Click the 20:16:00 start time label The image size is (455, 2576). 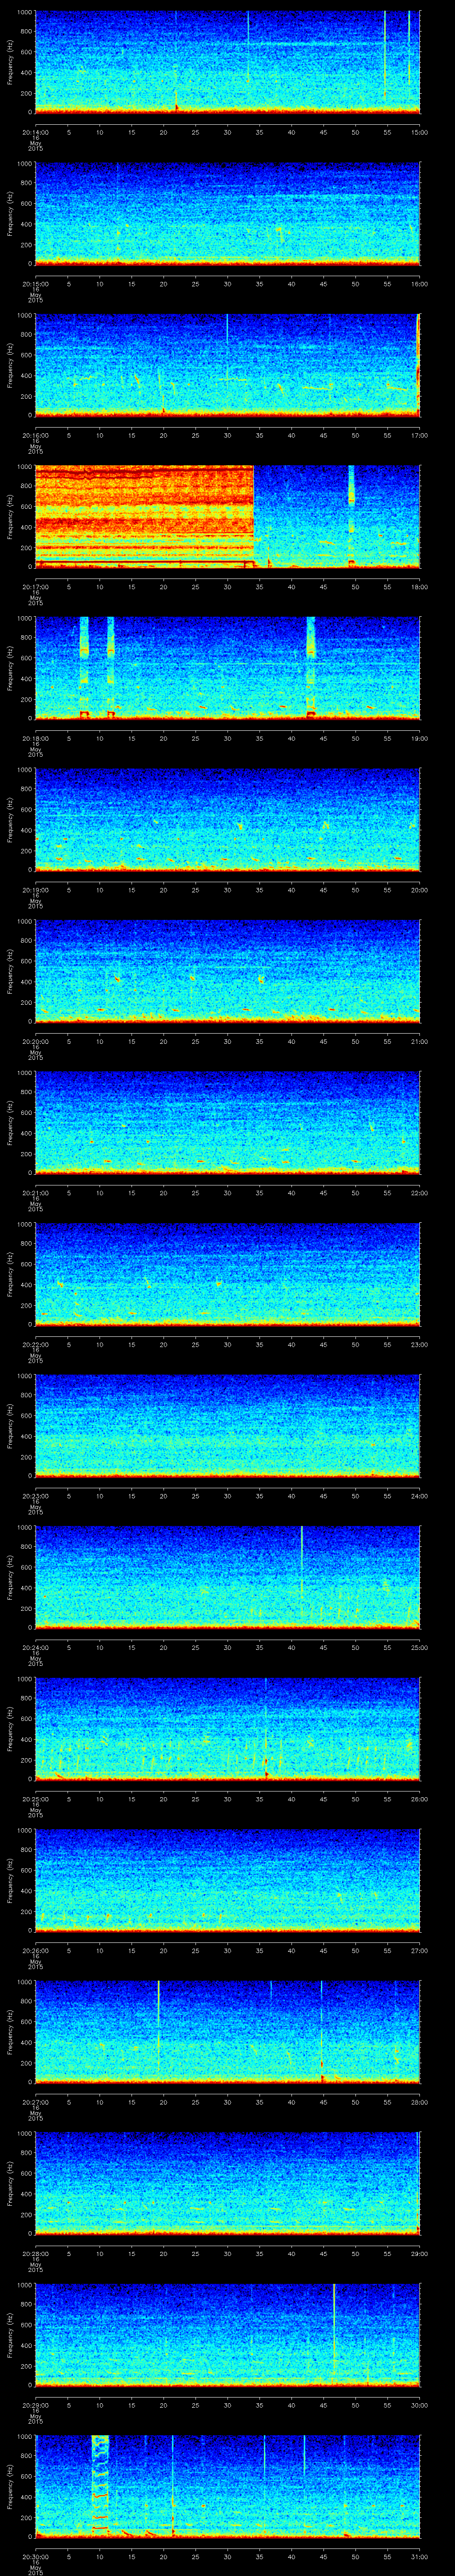coord(35,435)
